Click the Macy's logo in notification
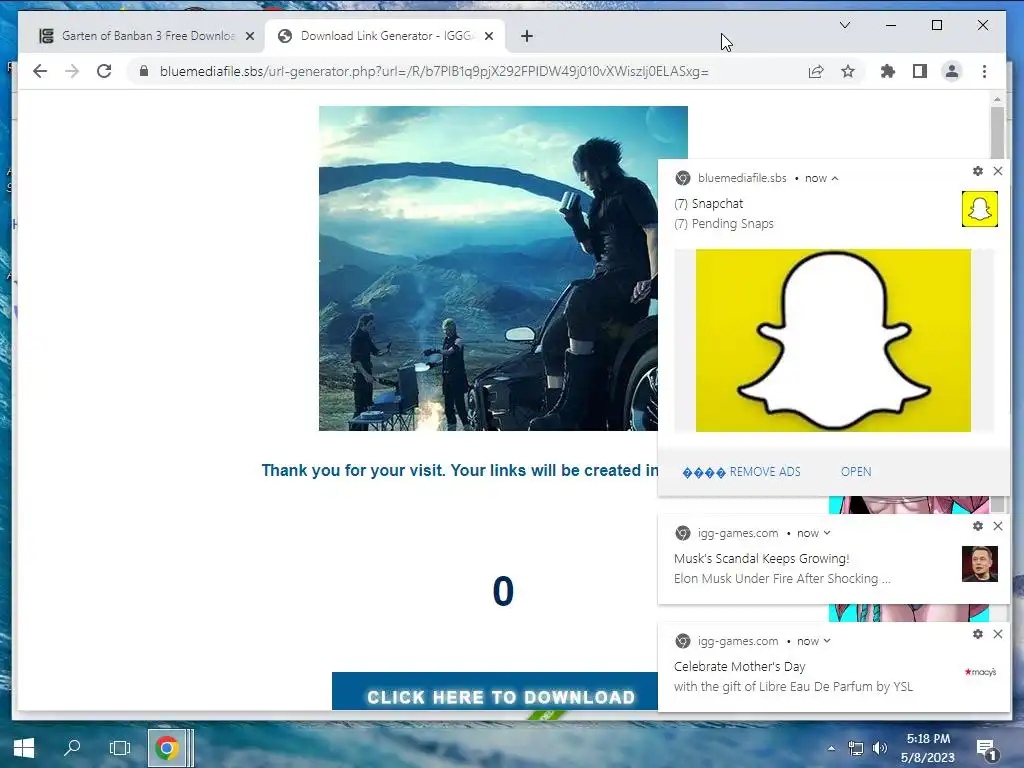The width and height of the screenshot is (1024, 768). [x=980, y=672]
